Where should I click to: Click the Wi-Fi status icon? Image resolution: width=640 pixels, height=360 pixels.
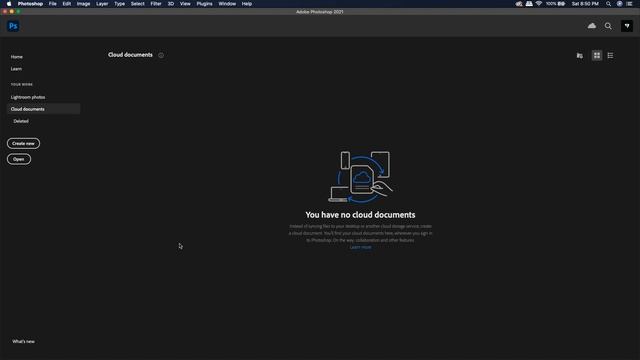[539, 4]
